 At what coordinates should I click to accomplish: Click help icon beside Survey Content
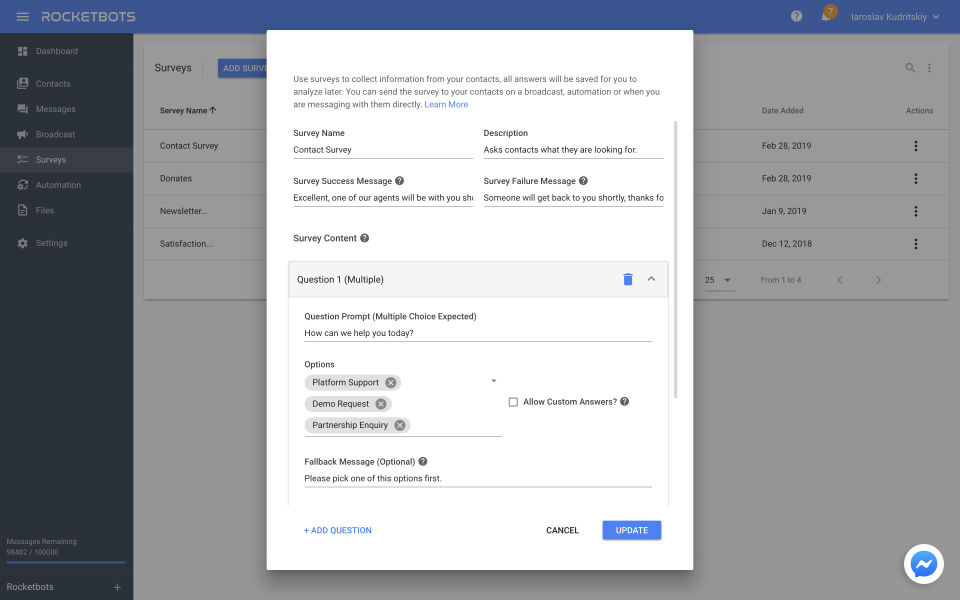click(364, 238)
